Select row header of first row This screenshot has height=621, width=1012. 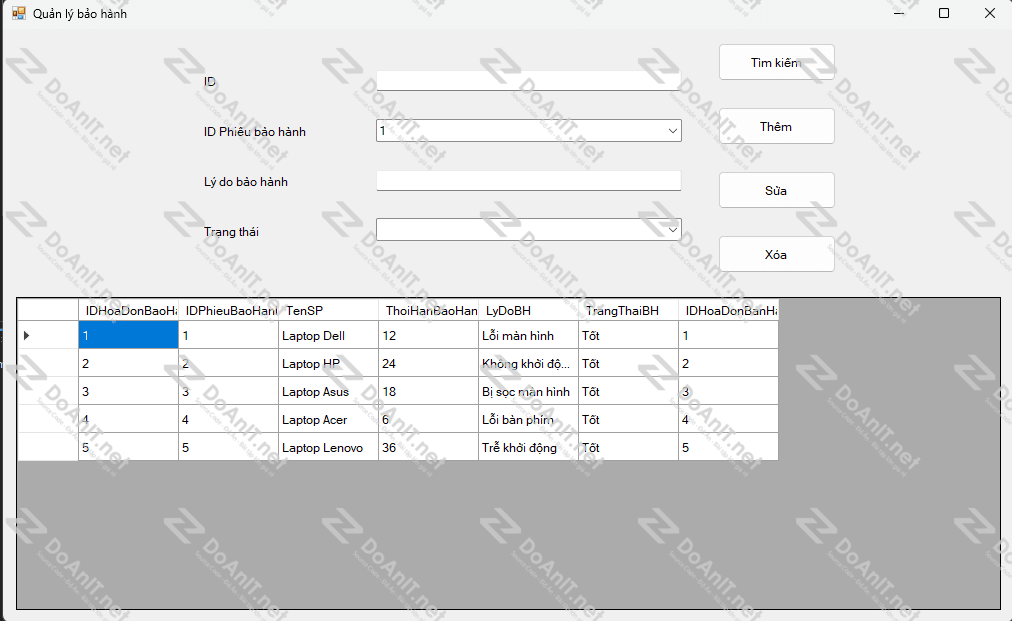click(47, 336)
